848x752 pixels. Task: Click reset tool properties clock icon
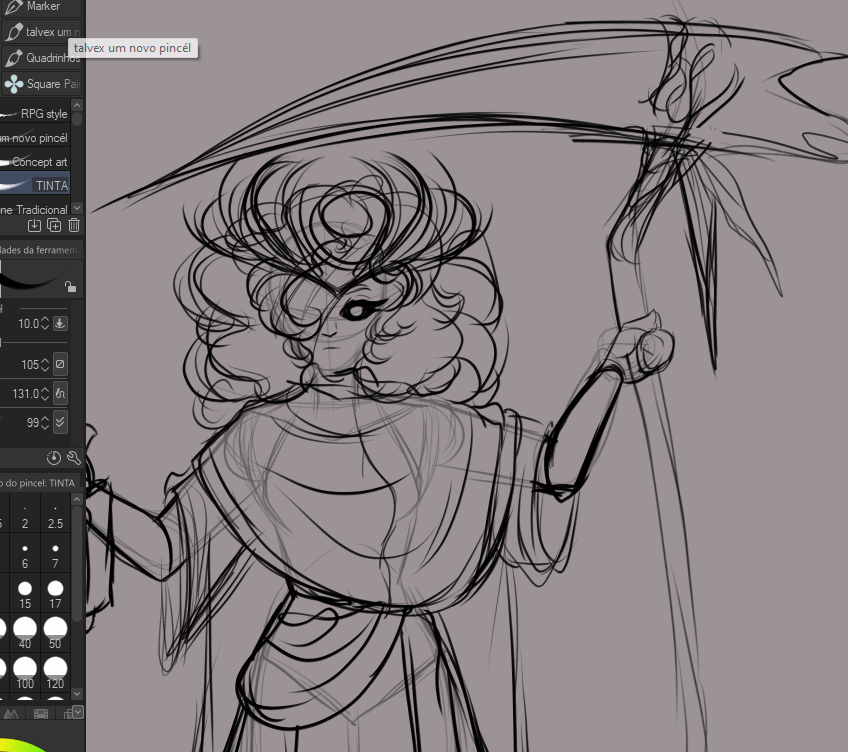[54, 458]
